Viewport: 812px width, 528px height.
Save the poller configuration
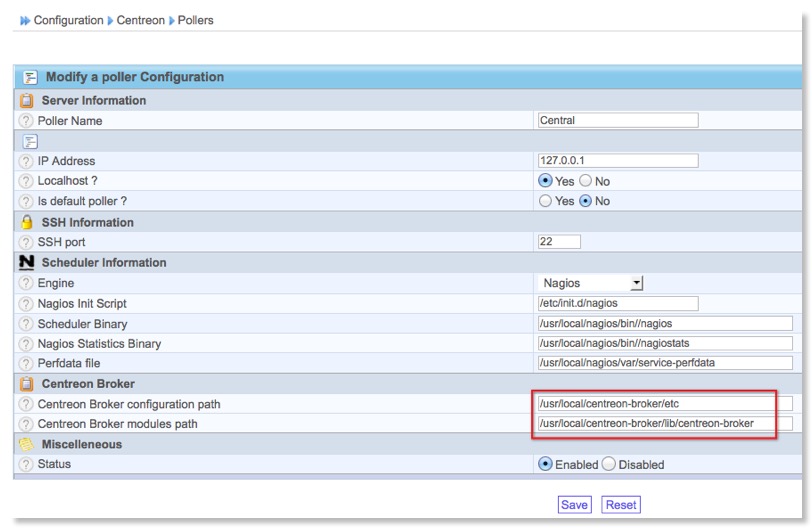coord(574,505)
